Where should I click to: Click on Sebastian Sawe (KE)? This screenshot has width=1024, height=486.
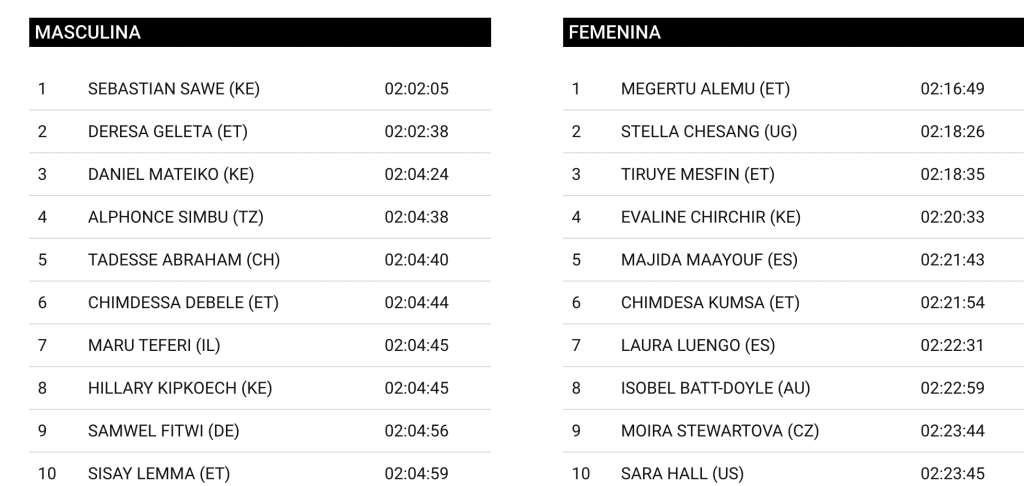click(x=173, y=89)
